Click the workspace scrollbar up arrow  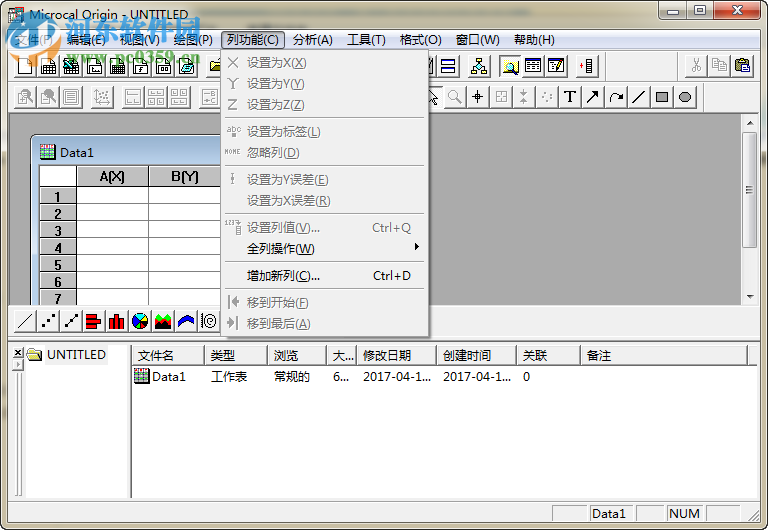pos(750,123)
